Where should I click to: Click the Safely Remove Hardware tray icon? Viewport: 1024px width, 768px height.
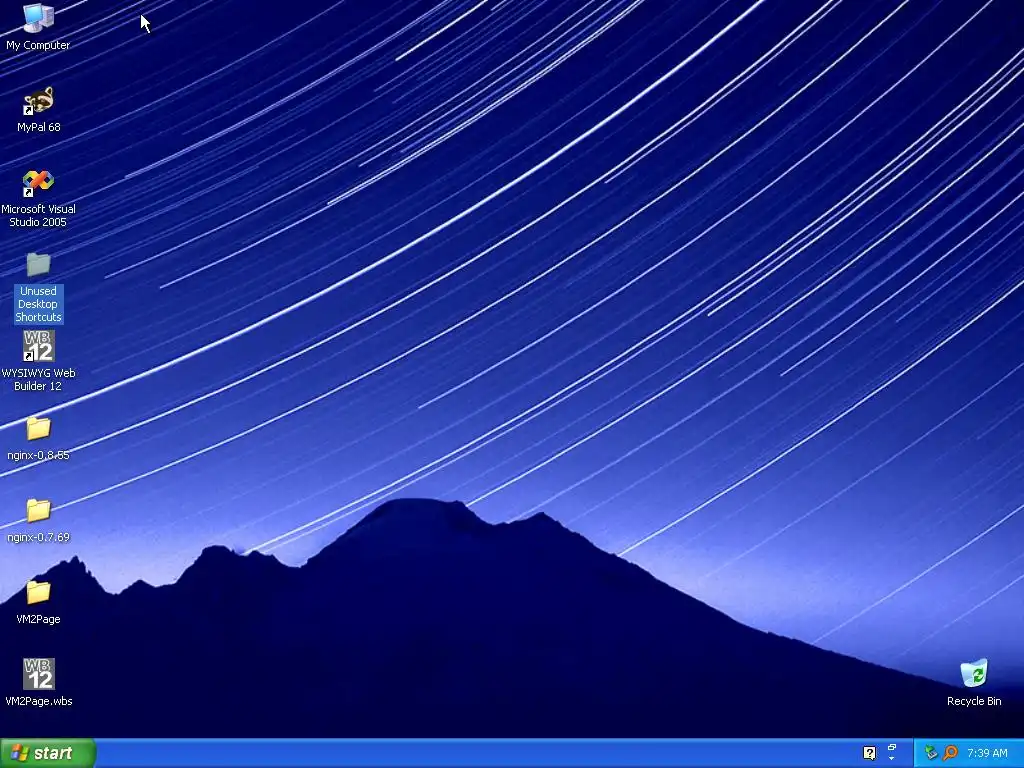(931, 753)
